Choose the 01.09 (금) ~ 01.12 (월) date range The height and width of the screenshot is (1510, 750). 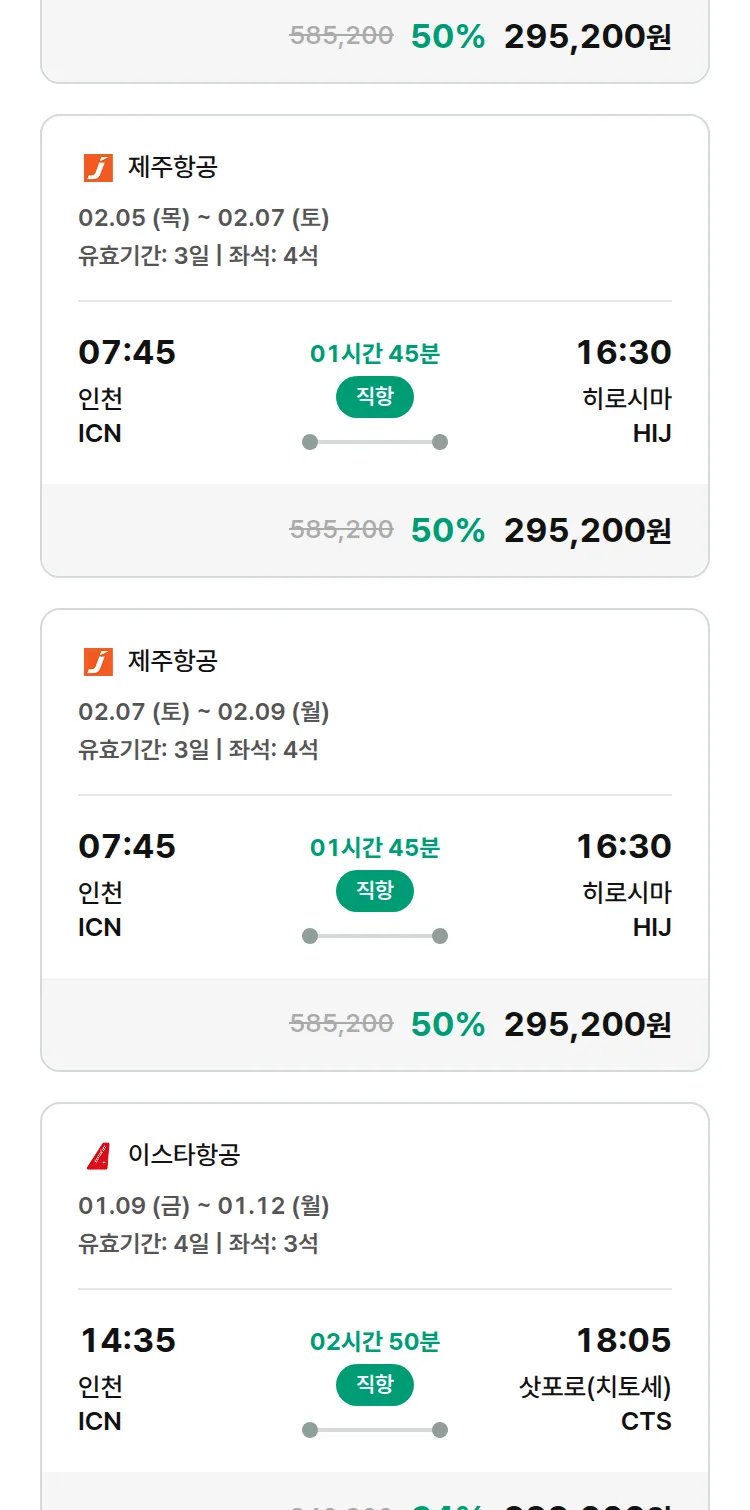coord(204,1206)
